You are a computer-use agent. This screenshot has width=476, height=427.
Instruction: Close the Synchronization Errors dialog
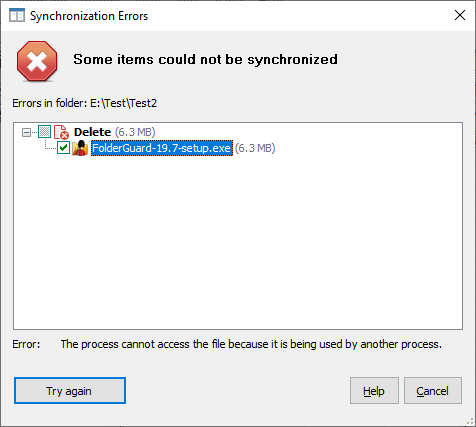(x=460, y=15)
